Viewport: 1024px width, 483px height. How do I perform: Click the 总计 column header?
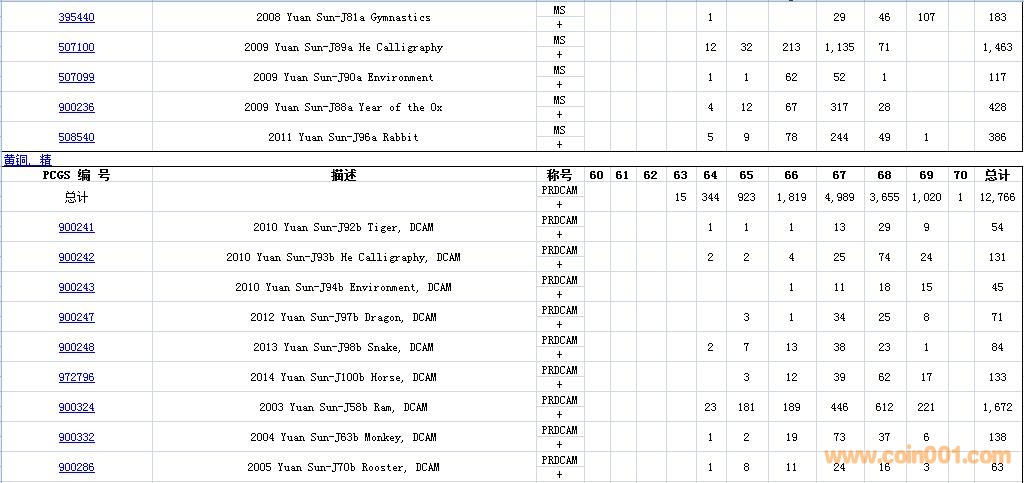(997, 175)
